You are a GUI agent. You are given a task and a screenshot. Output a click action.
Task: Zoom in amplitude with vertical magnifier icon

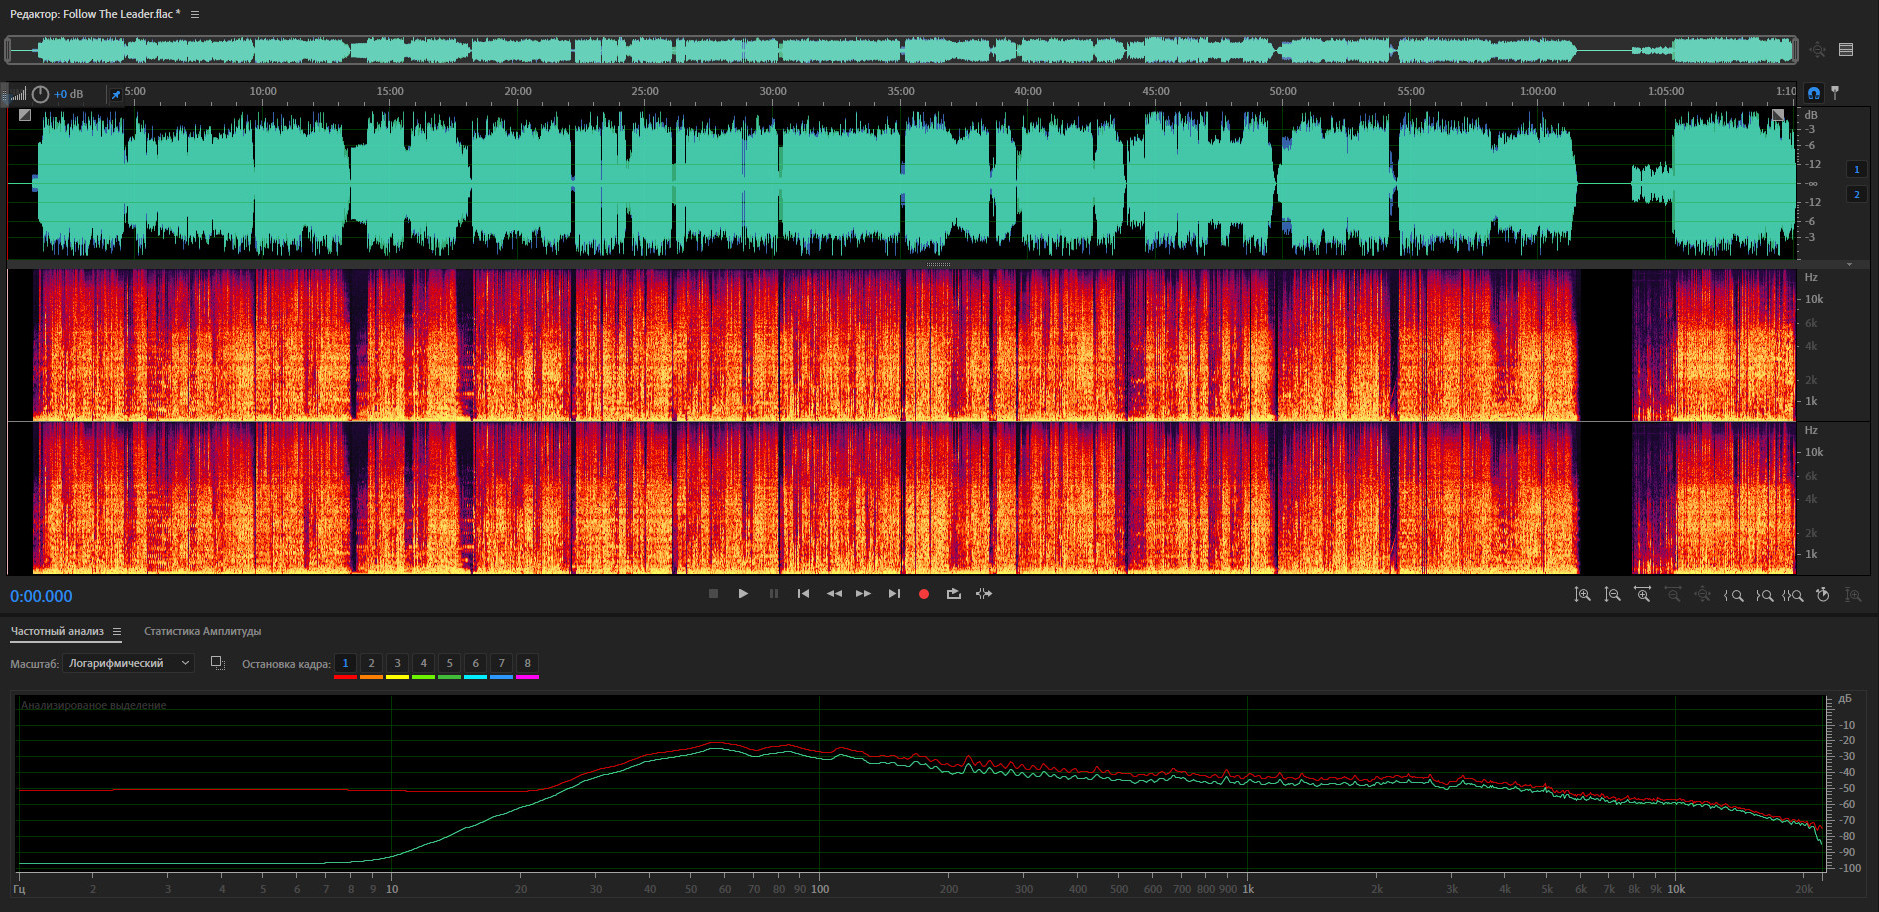click(x=1582, y=595)
